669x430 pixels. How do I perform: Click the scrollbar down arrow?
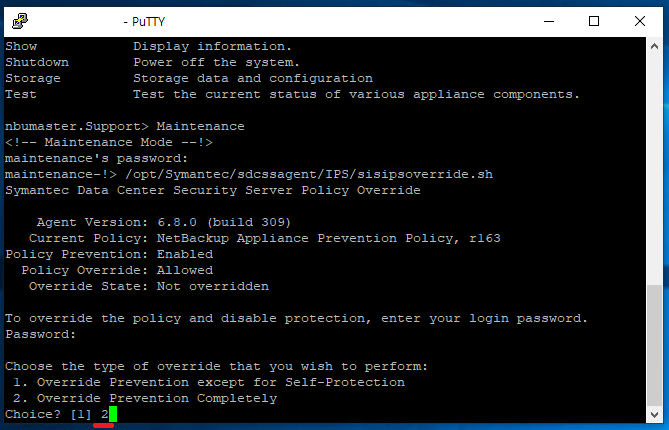pyautogui.click(x=654, y=414)
